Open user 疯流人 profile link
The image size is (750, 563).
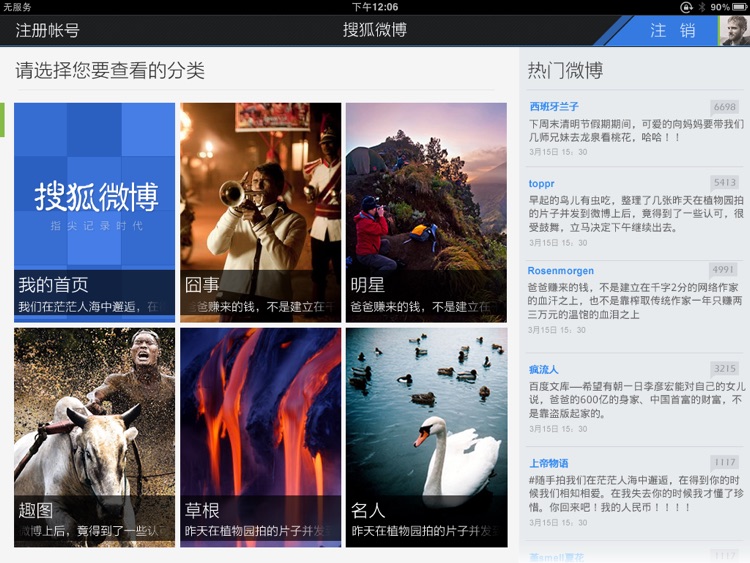tap(543, 369)
